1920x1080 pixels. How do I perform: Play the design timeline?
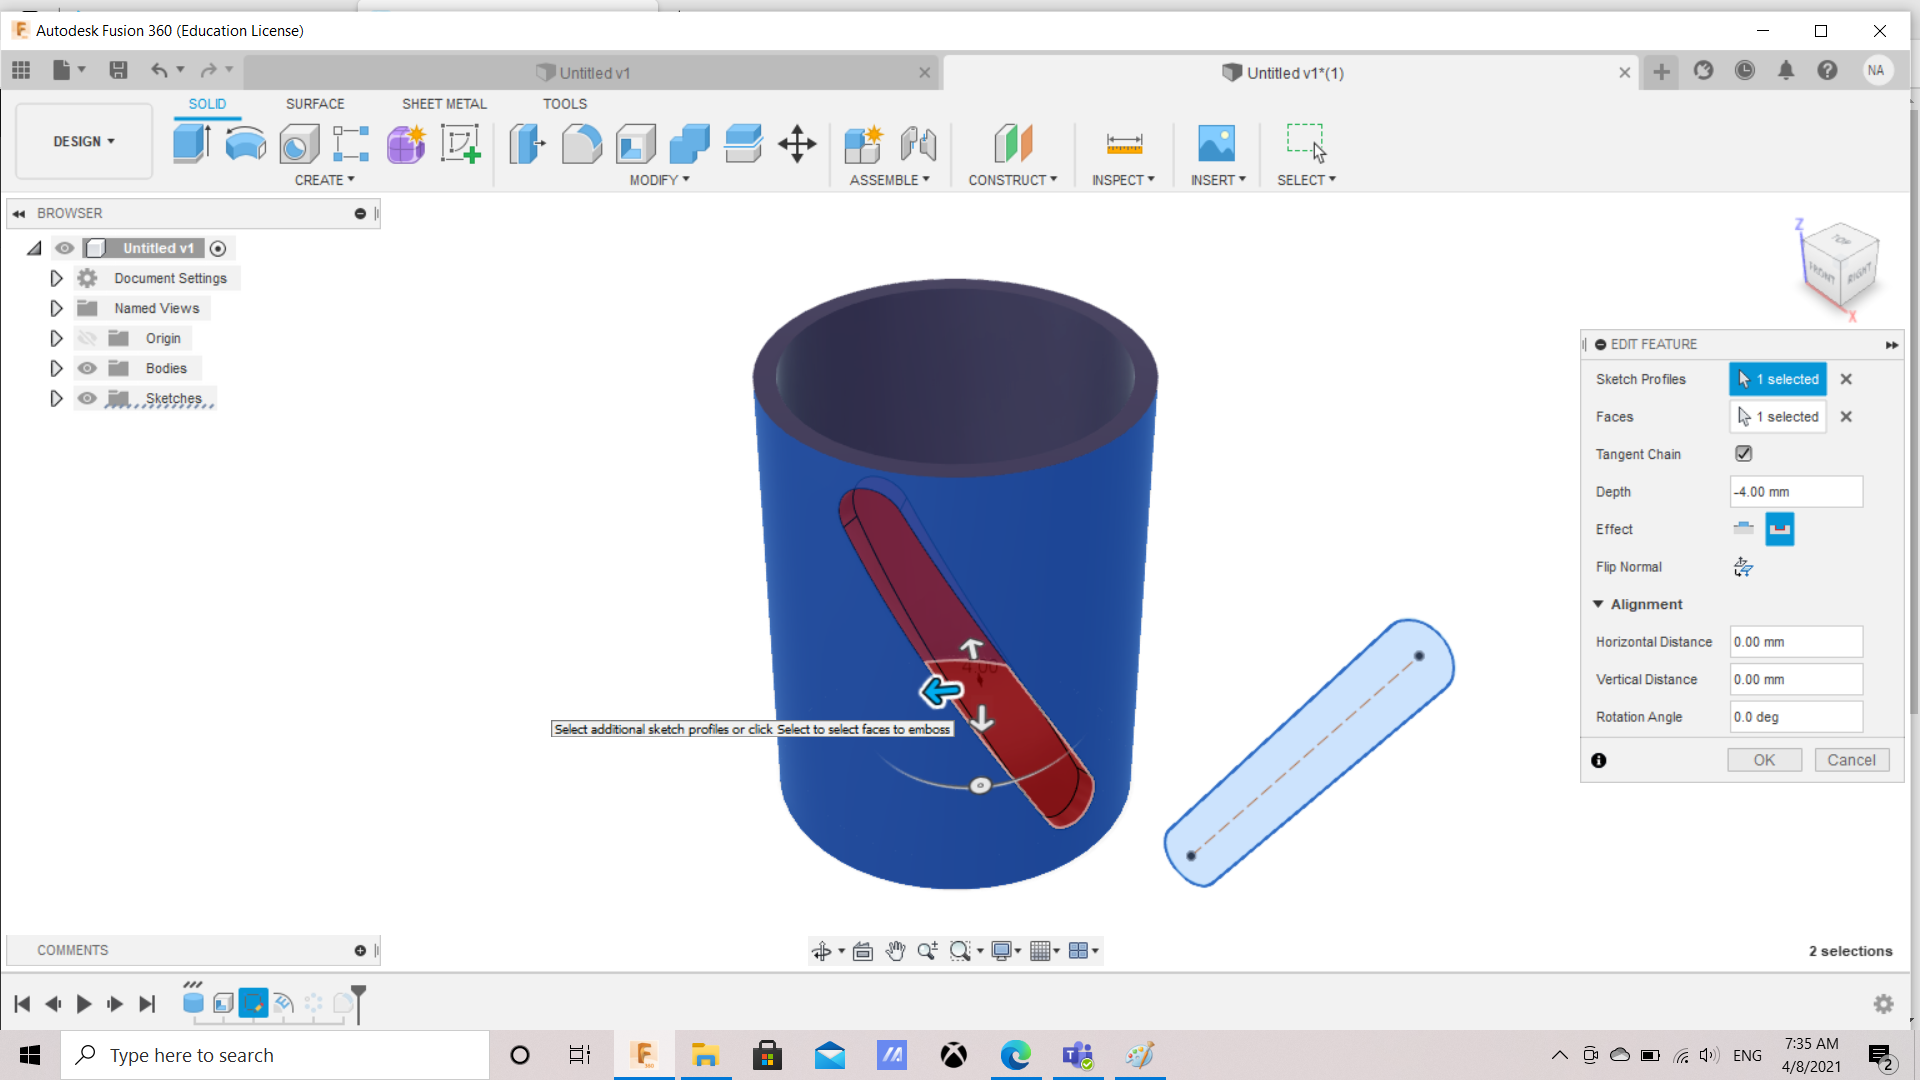pos(84,1003)
